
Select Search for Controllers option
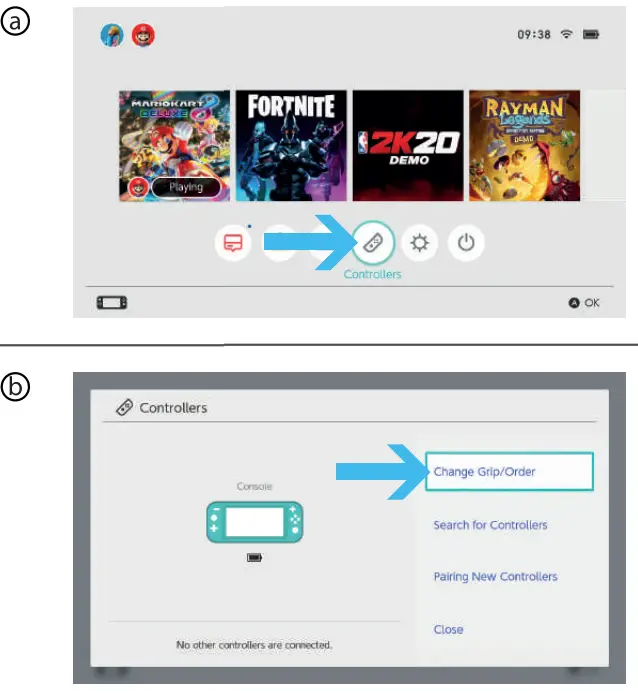[x=490, y=525]
